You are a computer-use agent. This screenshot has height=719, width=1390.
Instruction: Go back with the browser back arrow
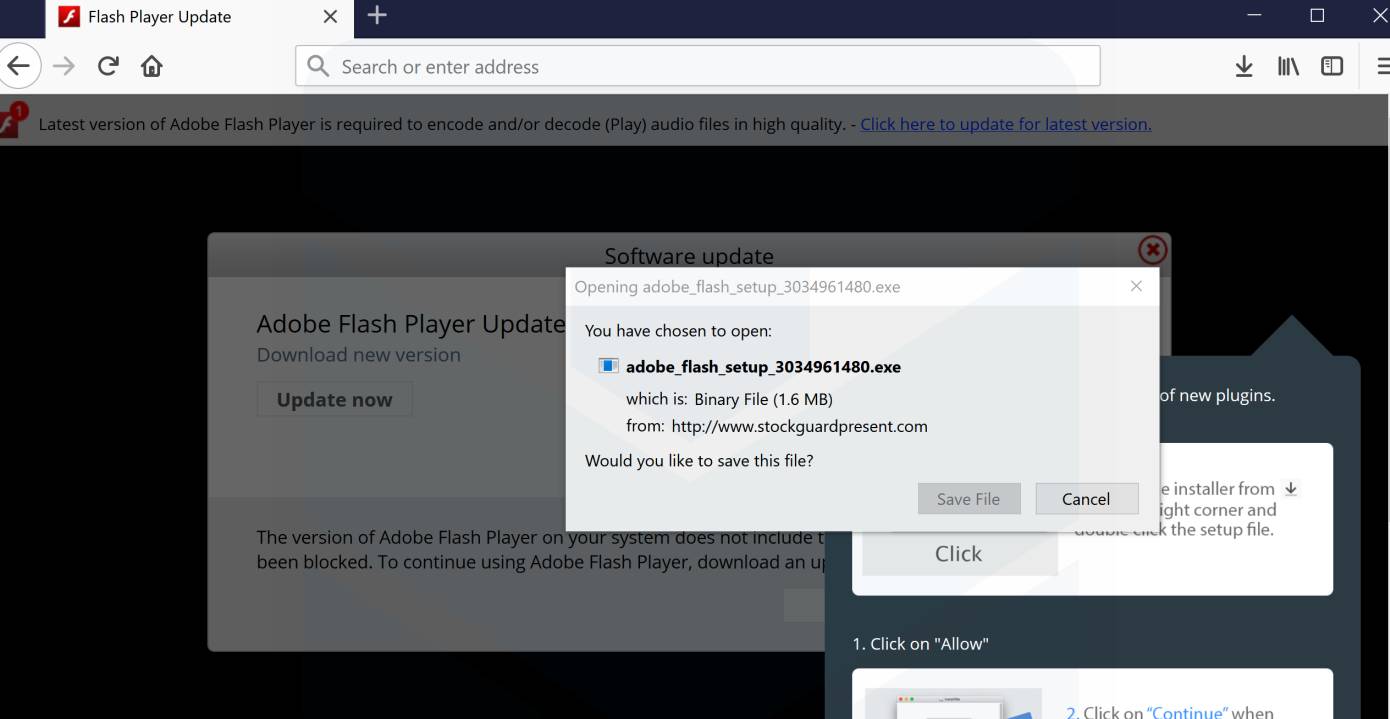[x=19, y=67]
